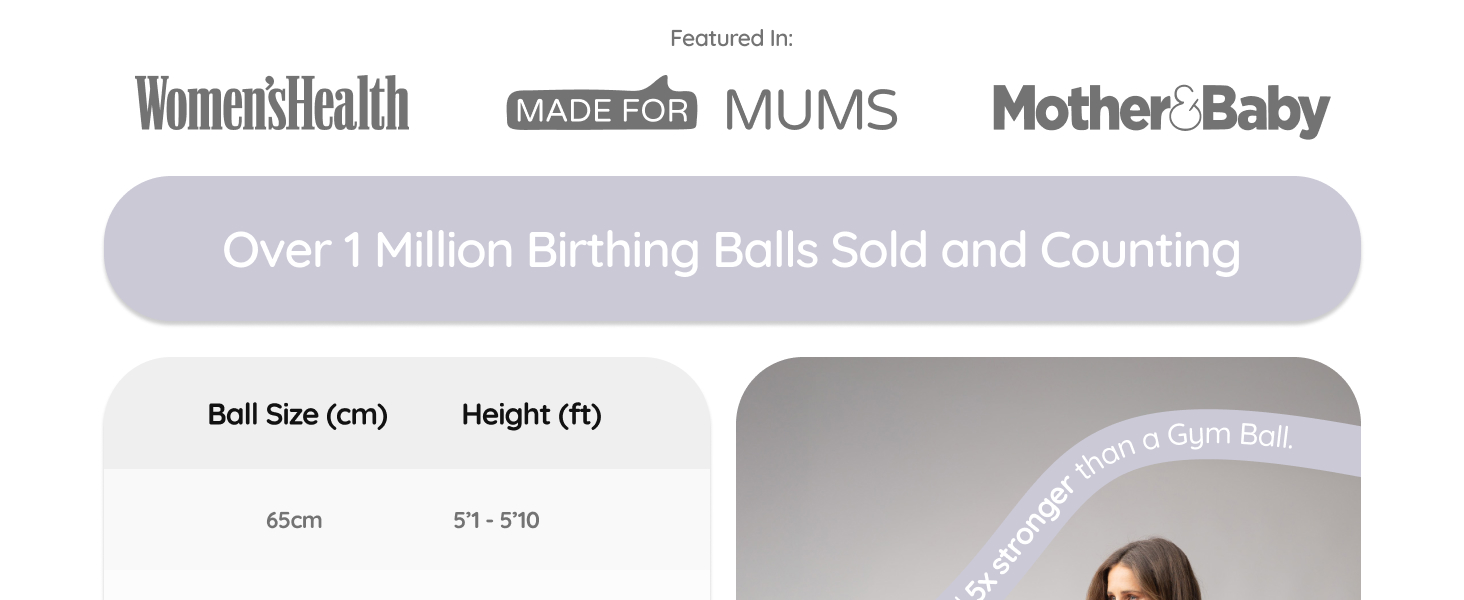Click the ampersand in Mother&Baby logo
Image resolution: width=1464 pixels, height=600 pixels.
tap(1184, 109)
